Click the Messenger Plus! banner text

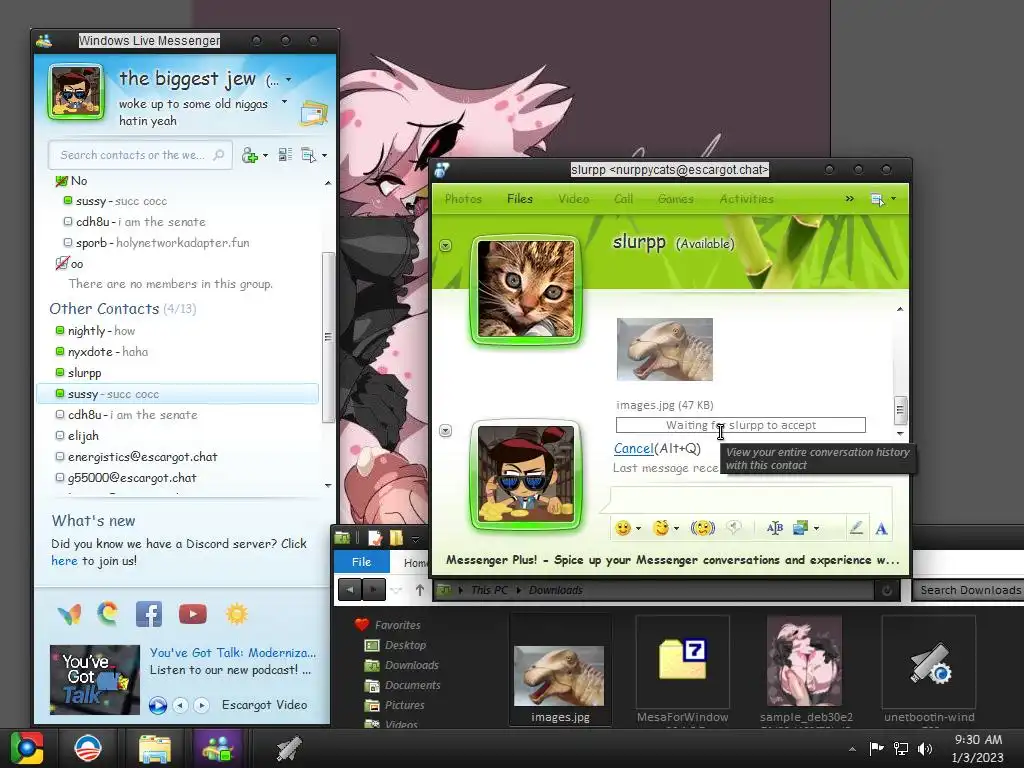coord(673,560)
